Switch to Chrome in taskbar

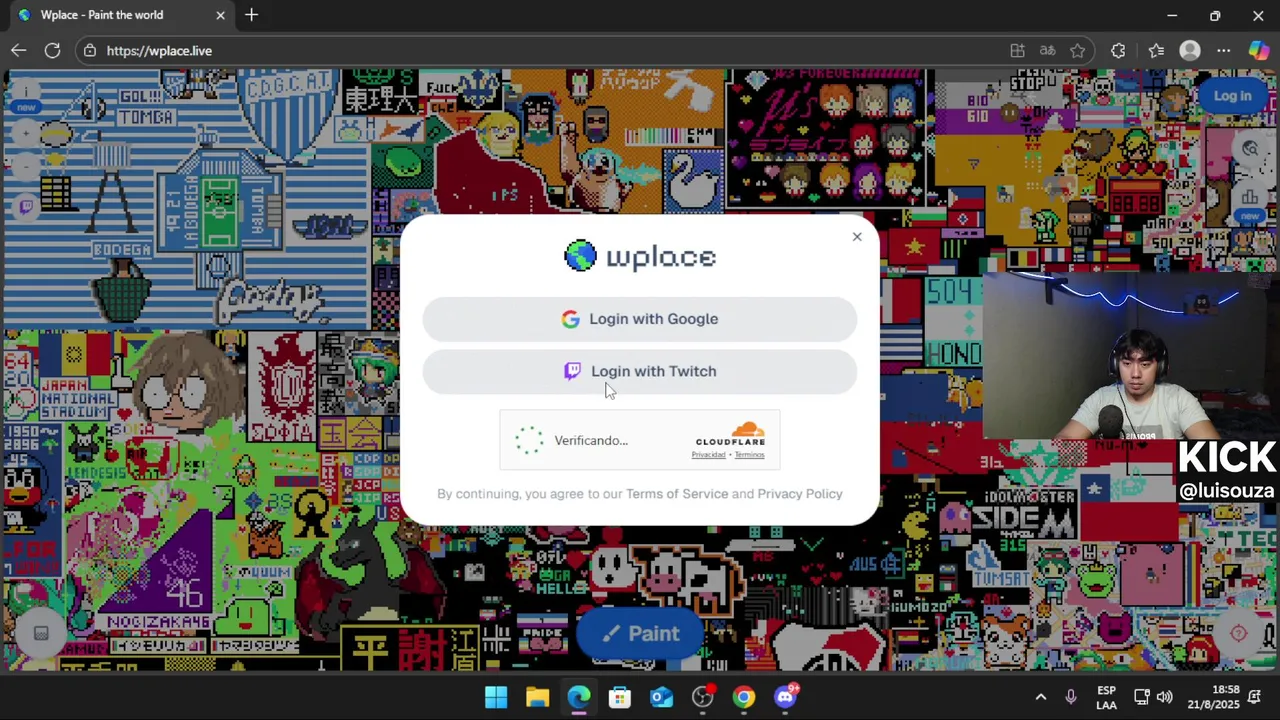click(744, 697)
